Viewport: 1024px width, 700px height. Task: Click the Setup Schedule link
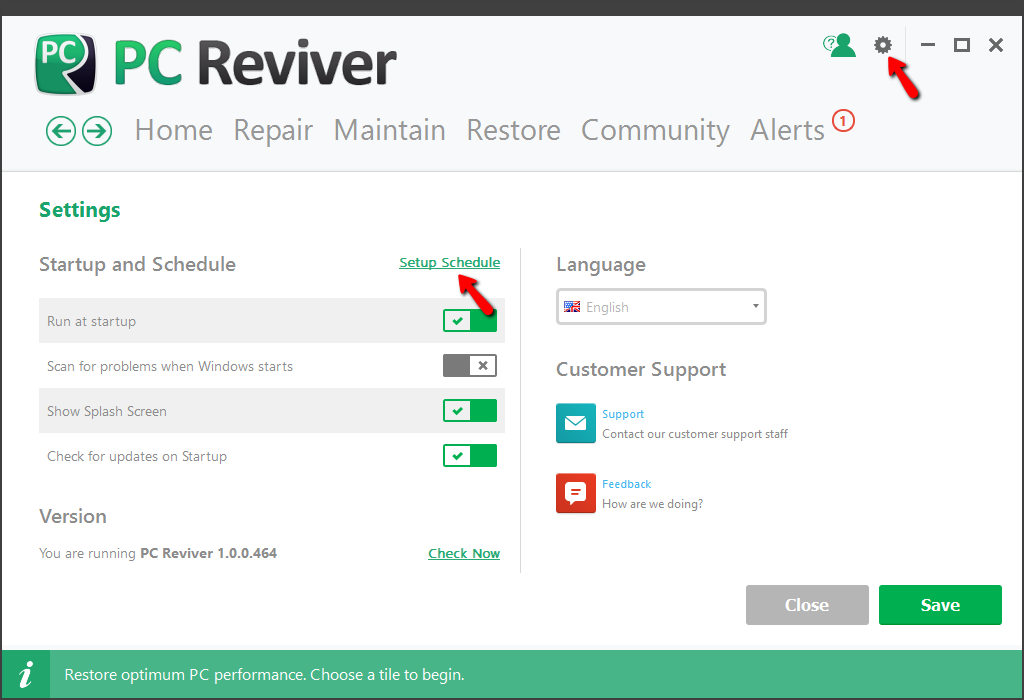(x=449, y=263)
